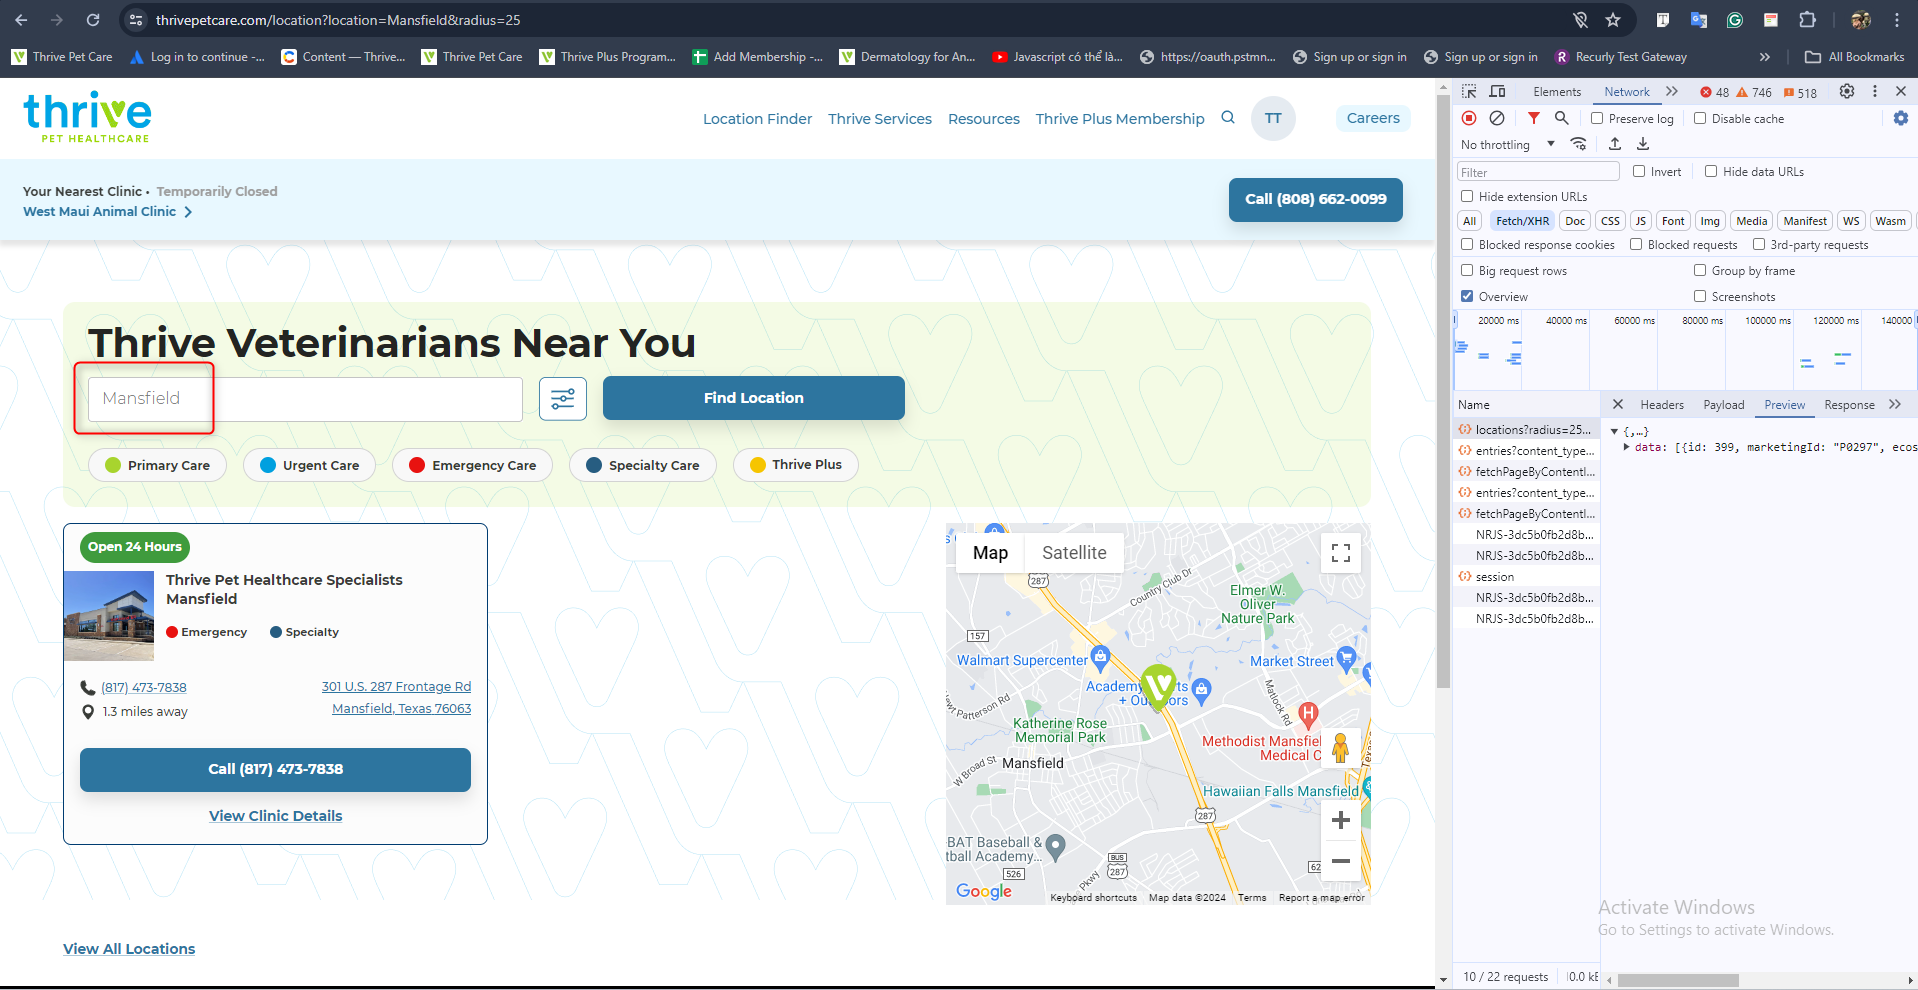The height and width of the screenshot is (990, 1918).
Task: Show hidden bookmarks via chevron
Action: (x=1765, y=57)
